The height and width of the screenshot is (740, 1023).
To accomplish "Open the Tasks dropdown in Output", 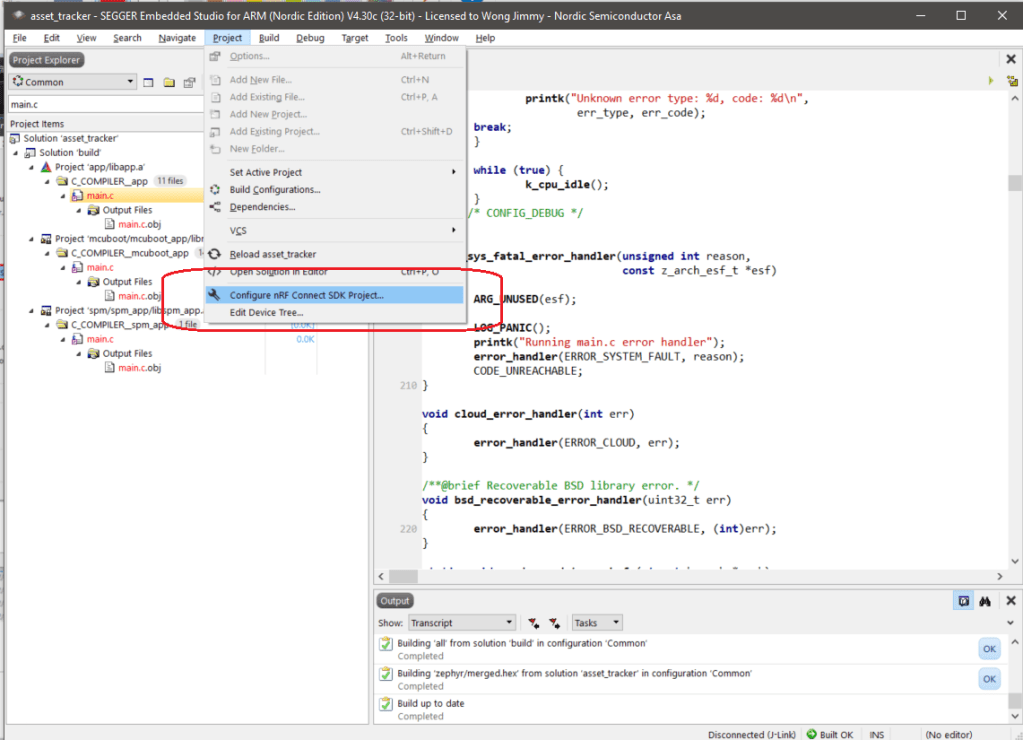I will (596, 623).
